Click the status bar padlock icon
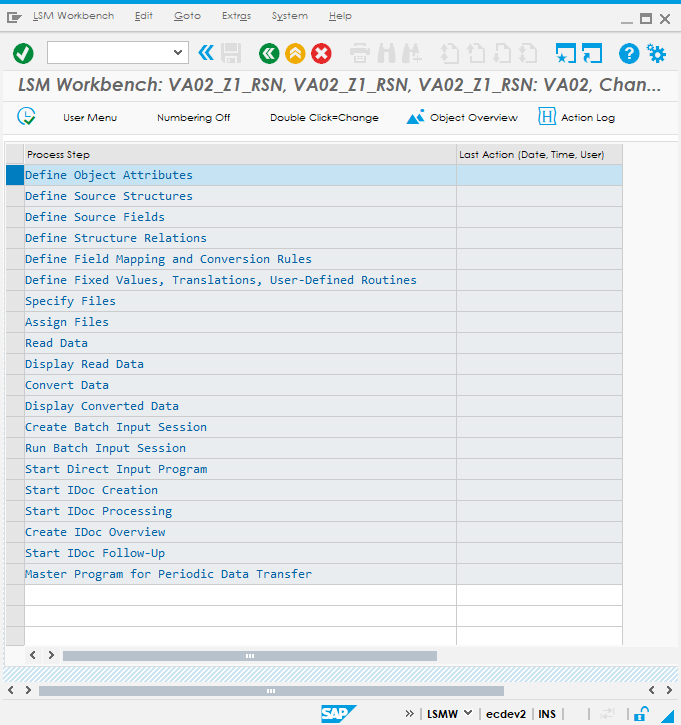This screenshot has height=725, width=681. click(641, 713)
